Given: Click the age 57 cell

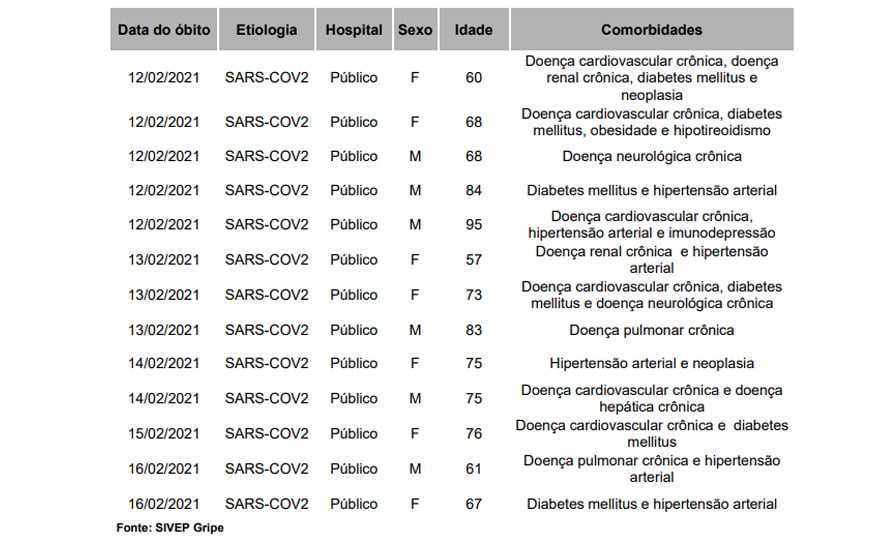Looking at the screenshot, I should pos(474,260).
